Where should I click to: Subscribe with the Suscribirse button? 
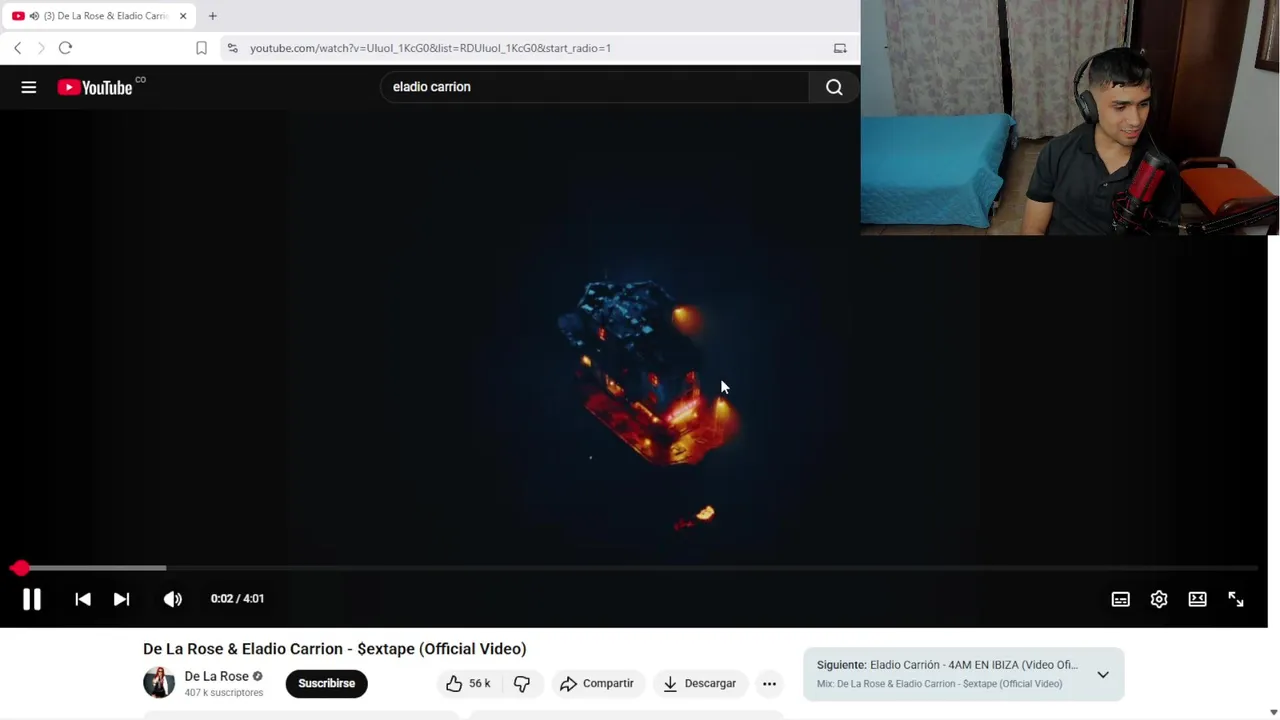(x=326, y=683)
